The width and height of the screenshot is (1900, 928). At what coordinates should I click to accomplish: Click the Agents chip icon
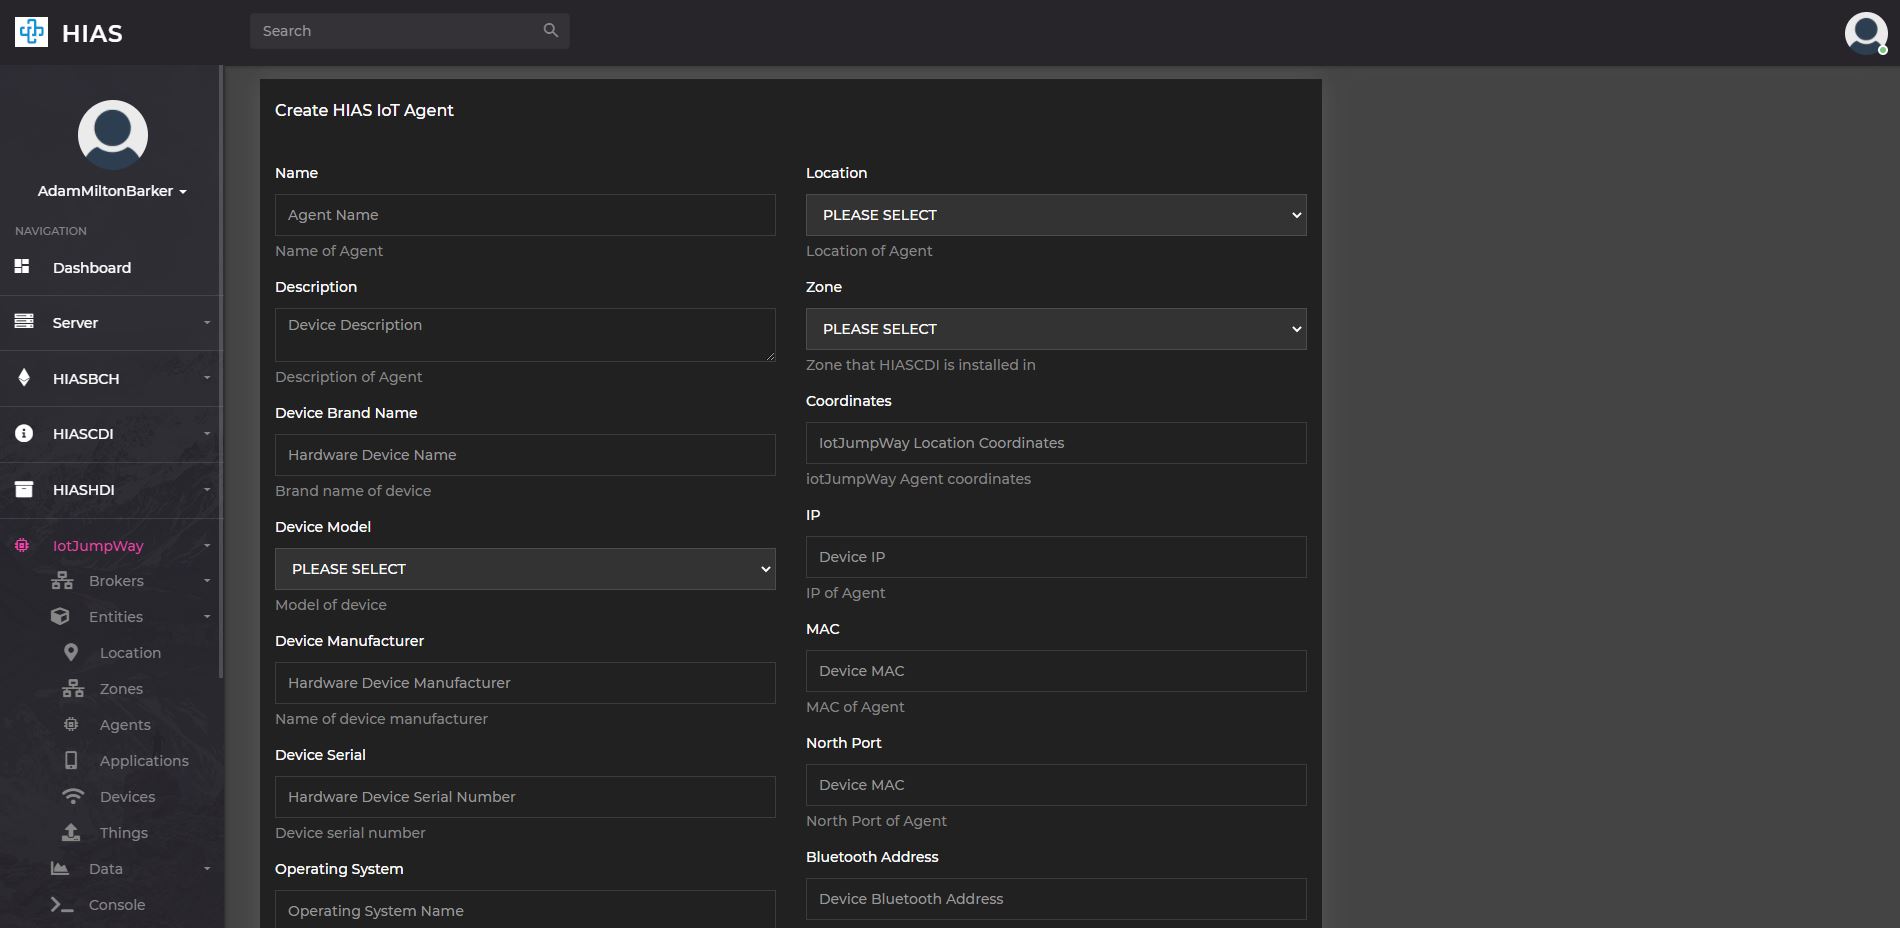point(71,724)
